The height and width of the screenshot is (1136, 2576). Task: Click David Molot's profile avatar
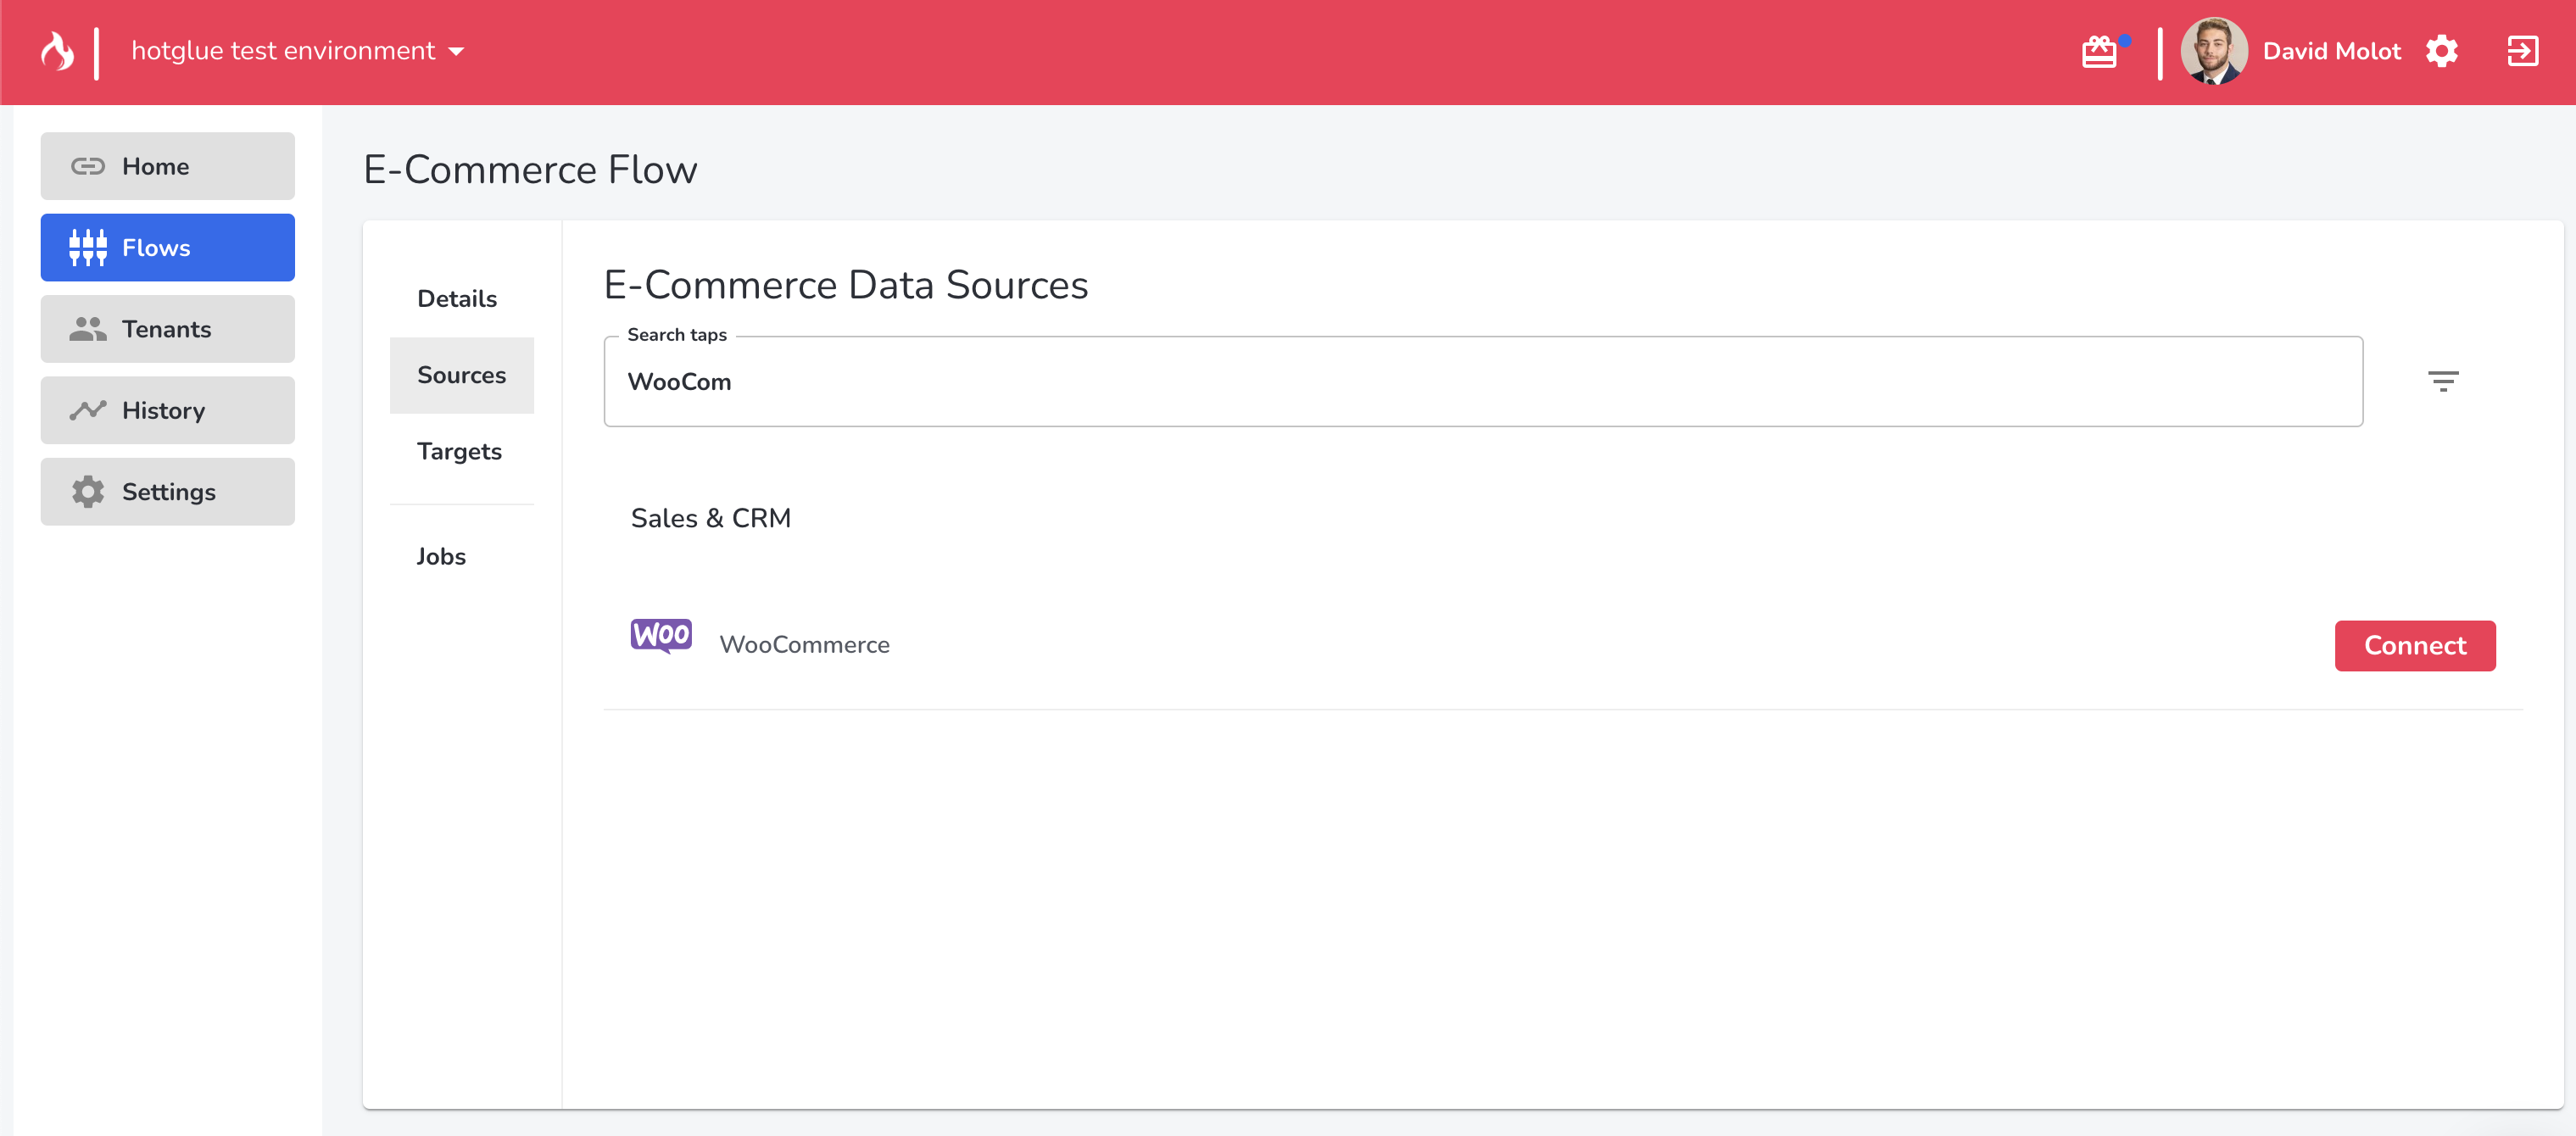pyautogui.click(x=2214, y=51)
